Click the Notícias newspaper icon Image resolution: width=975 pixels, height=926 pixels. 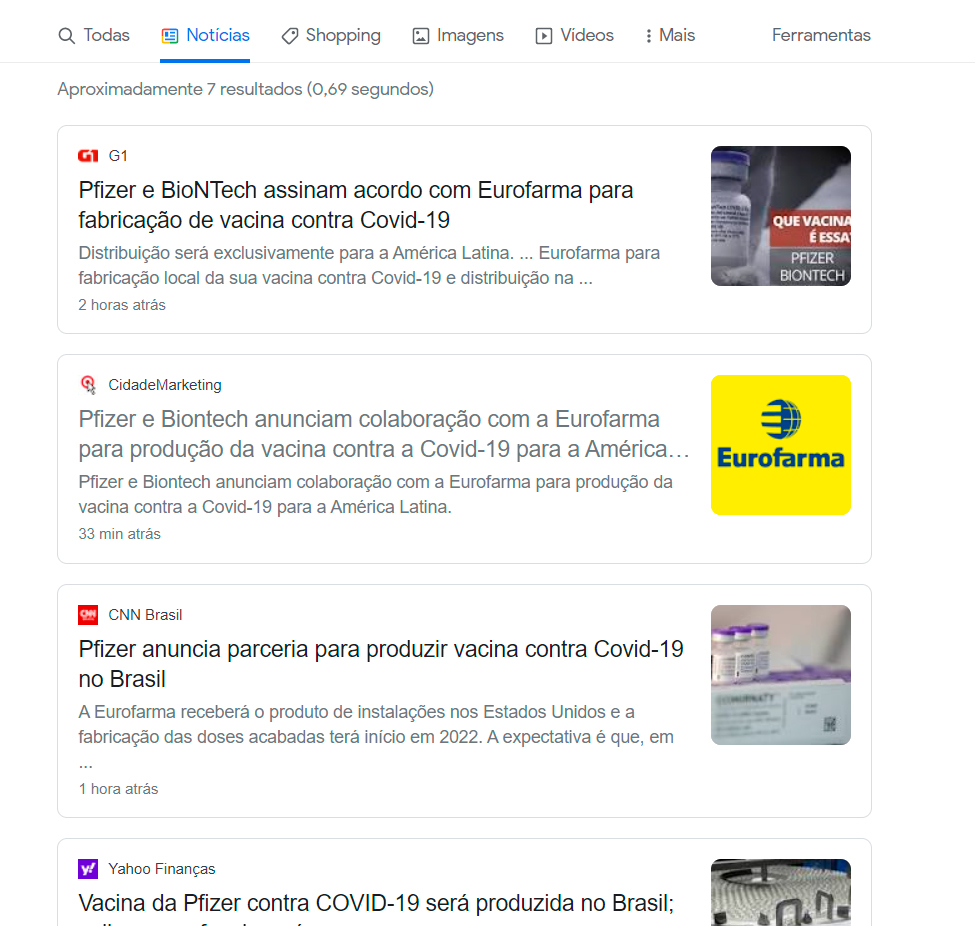coord(170,36)
